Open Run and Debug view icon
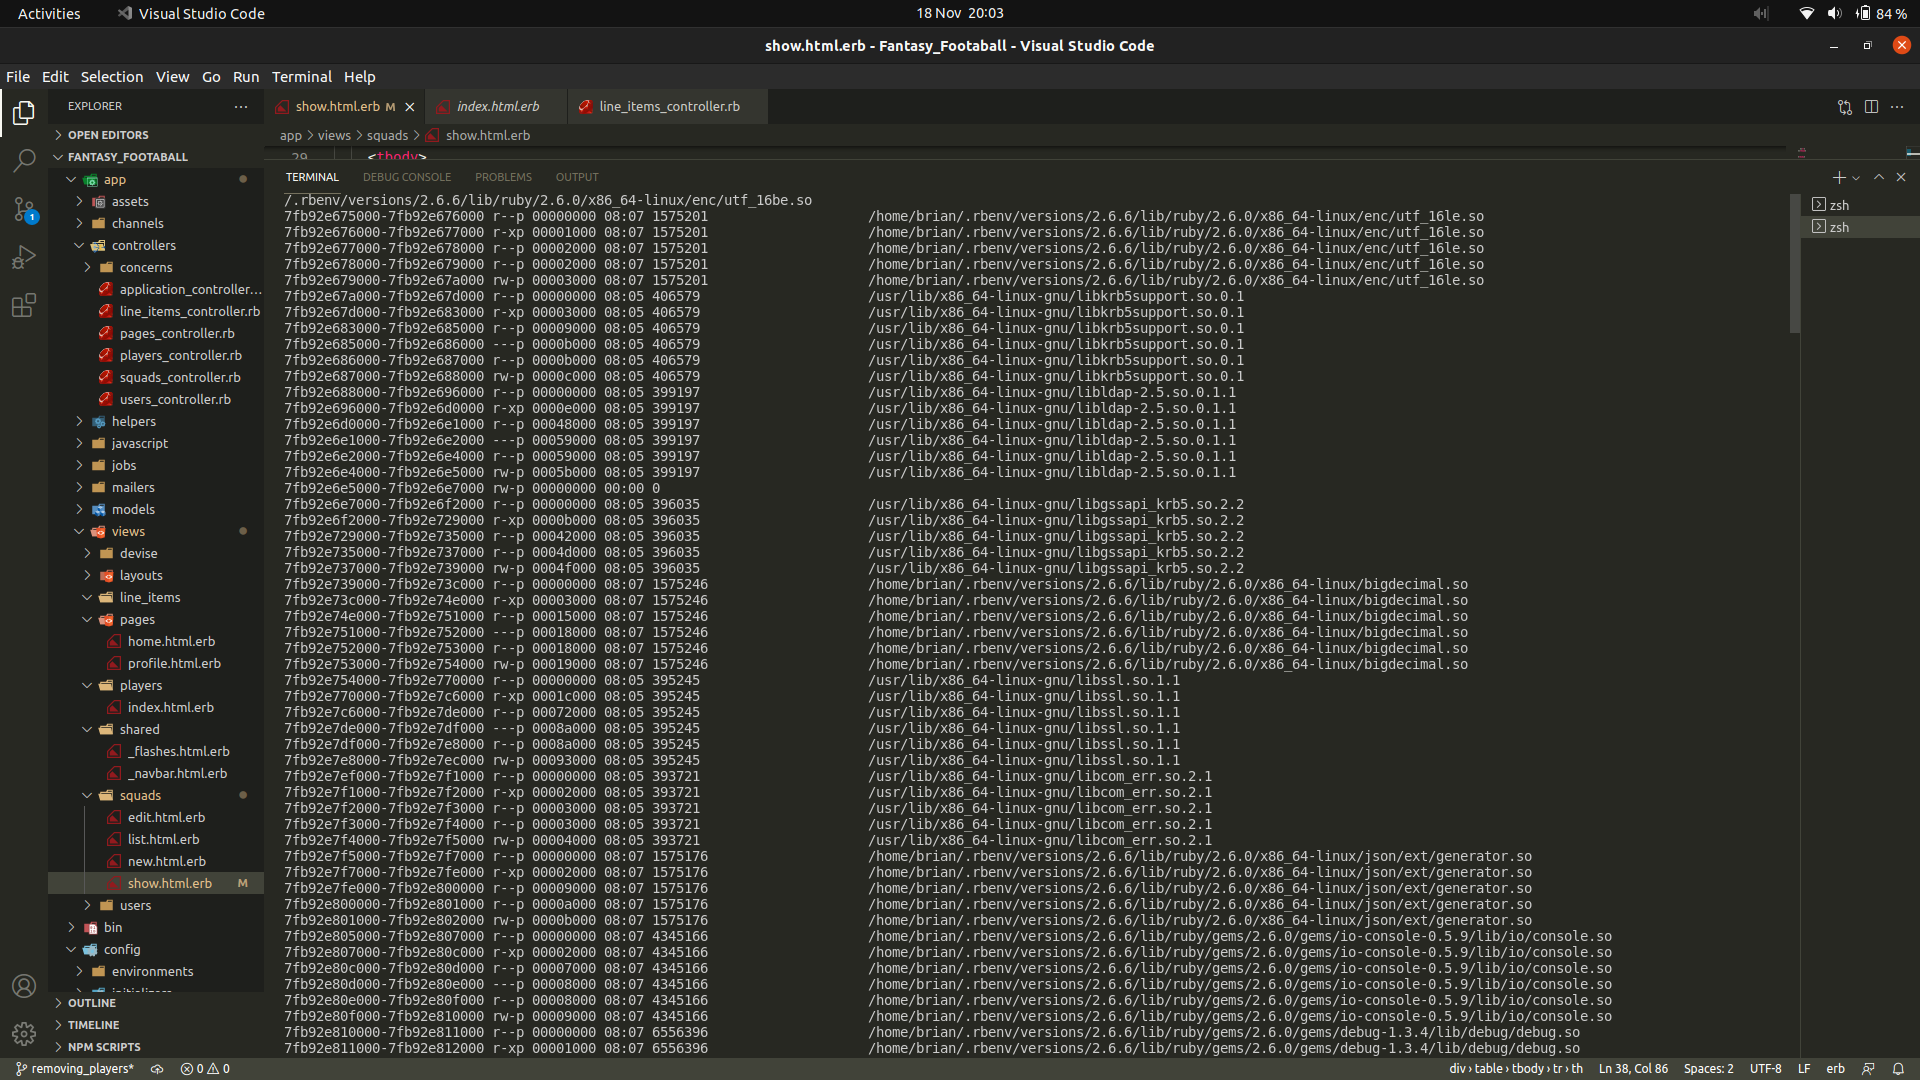The height and width of the screenshot is (1080, 1920). pos(24,257)
